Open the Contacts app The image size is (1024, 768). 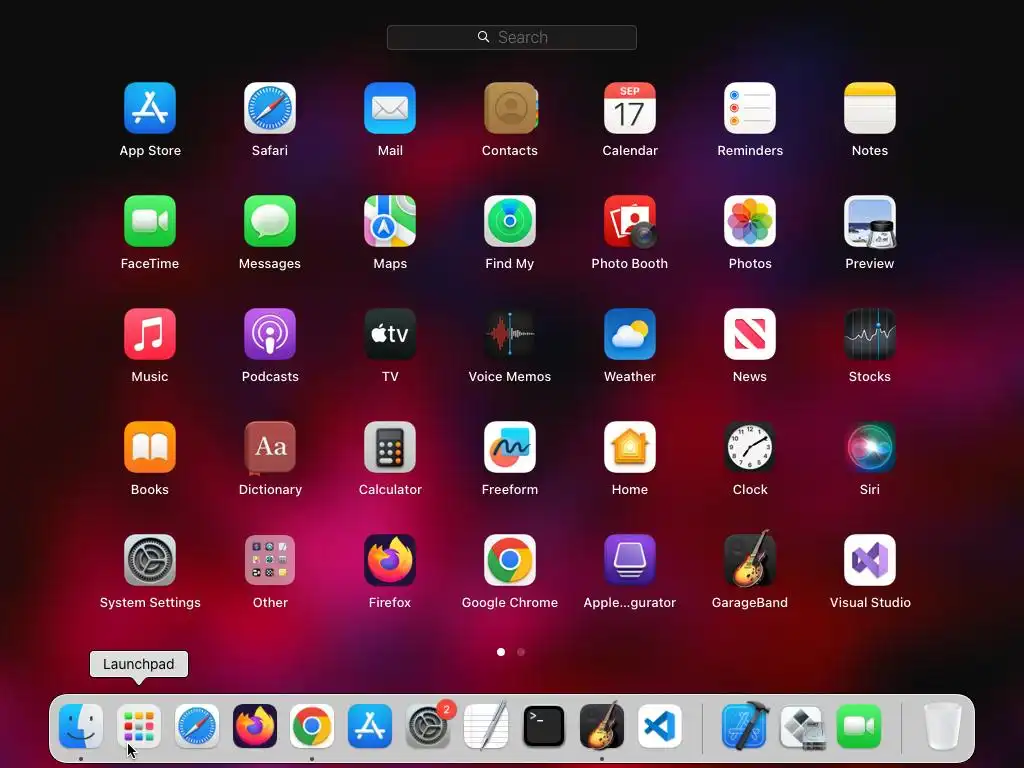(x=510, y=108)
